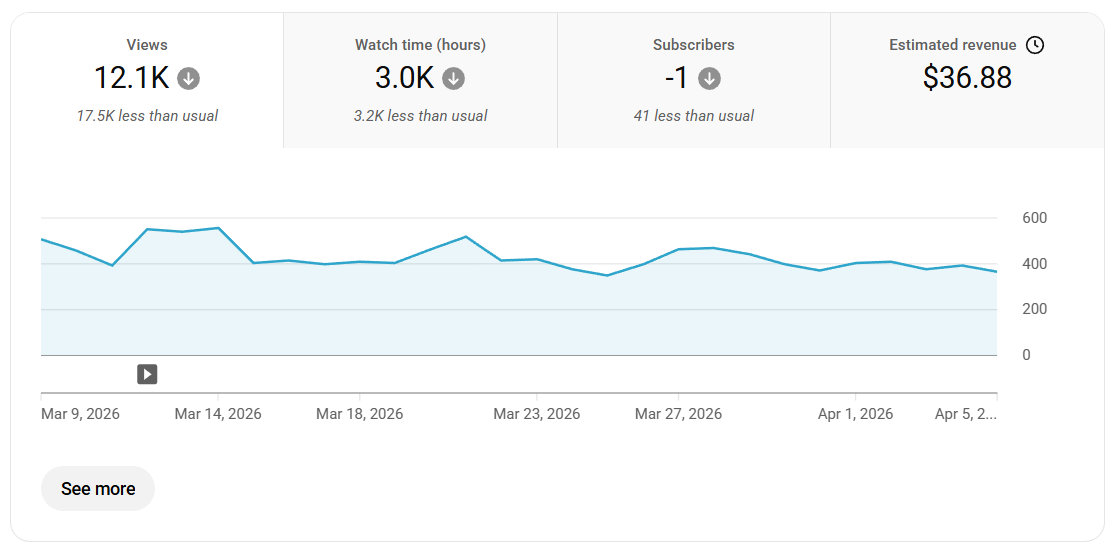This screenshot has height=552, width=1113.
Task: Open the video published marker below the chart
Action: point(147,374)
